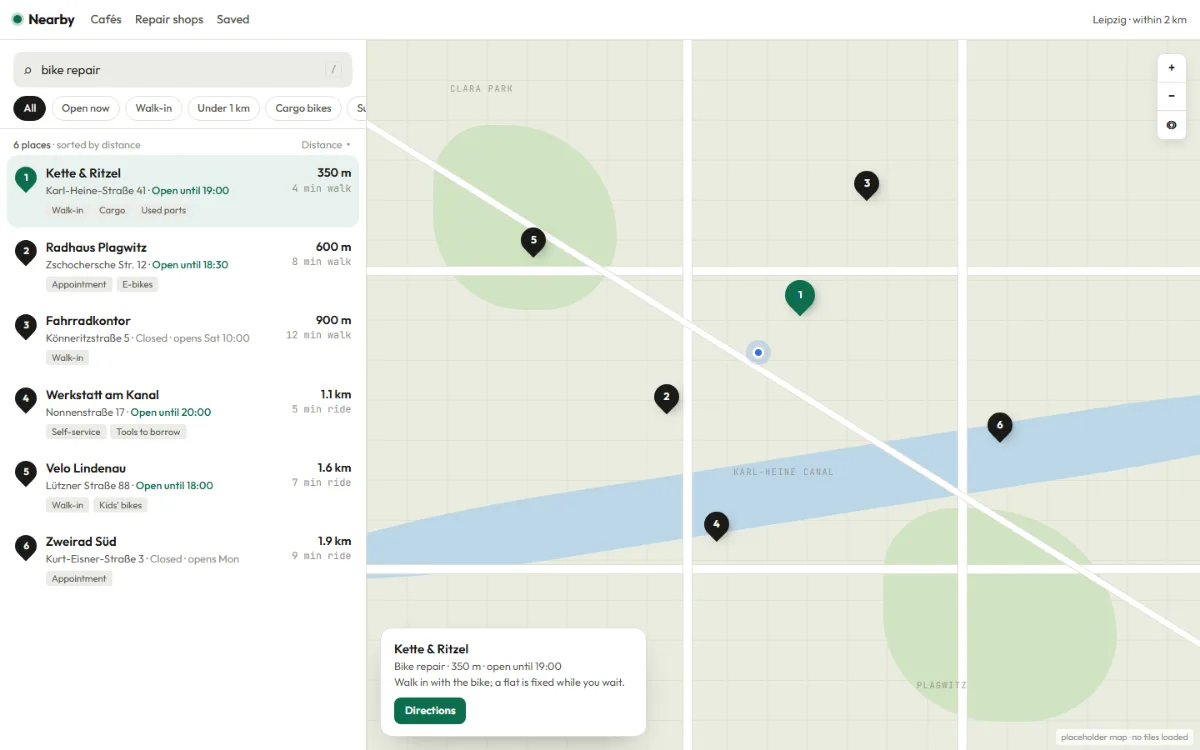Click the Kette & Ritzel info card title
1200x750 pixels.
tap(431, 649)
